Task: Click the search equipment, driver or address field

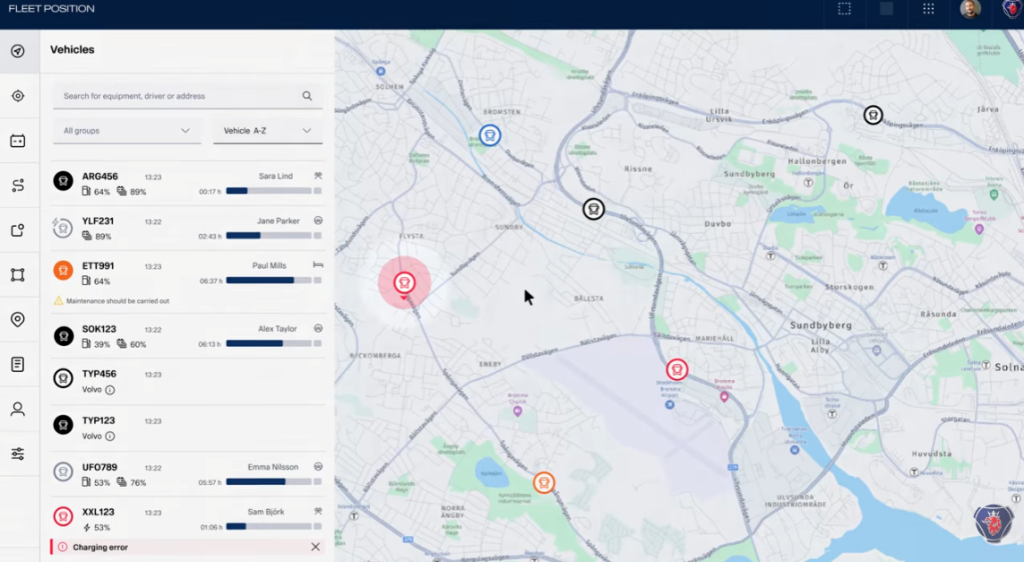Action: (187, 96)
